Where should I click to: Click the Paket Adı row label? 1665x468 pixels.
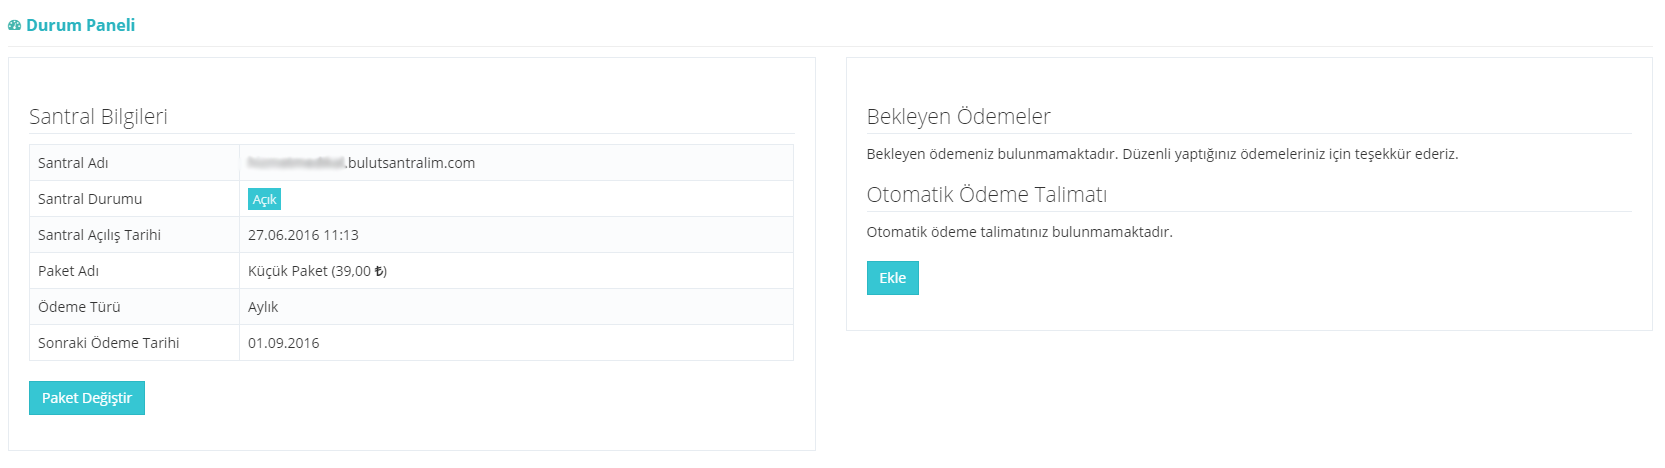[x=68, y=271]
